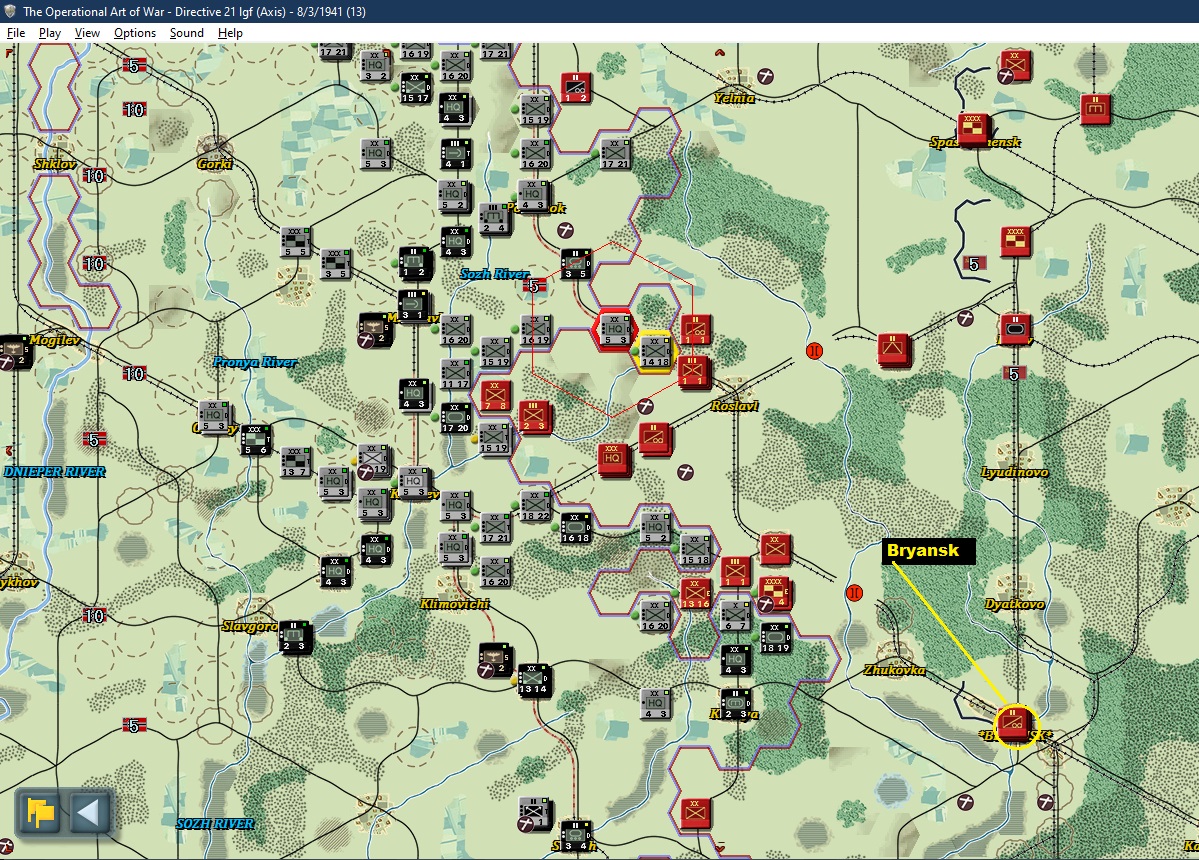Image resolution: width=1199 pixels, height=860 pixels.
Task: Click the Gorki city label
Action: [x=214, y=164]
